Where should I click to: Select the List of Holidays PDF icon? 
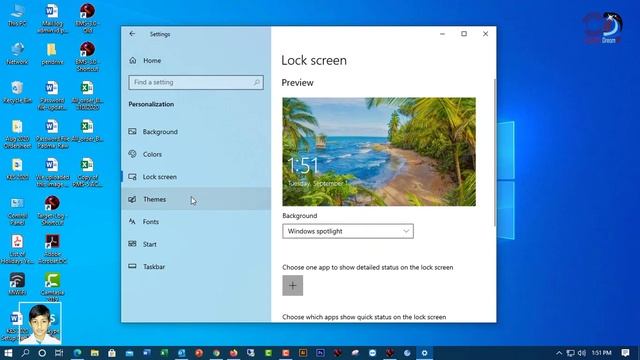(17, 249)
